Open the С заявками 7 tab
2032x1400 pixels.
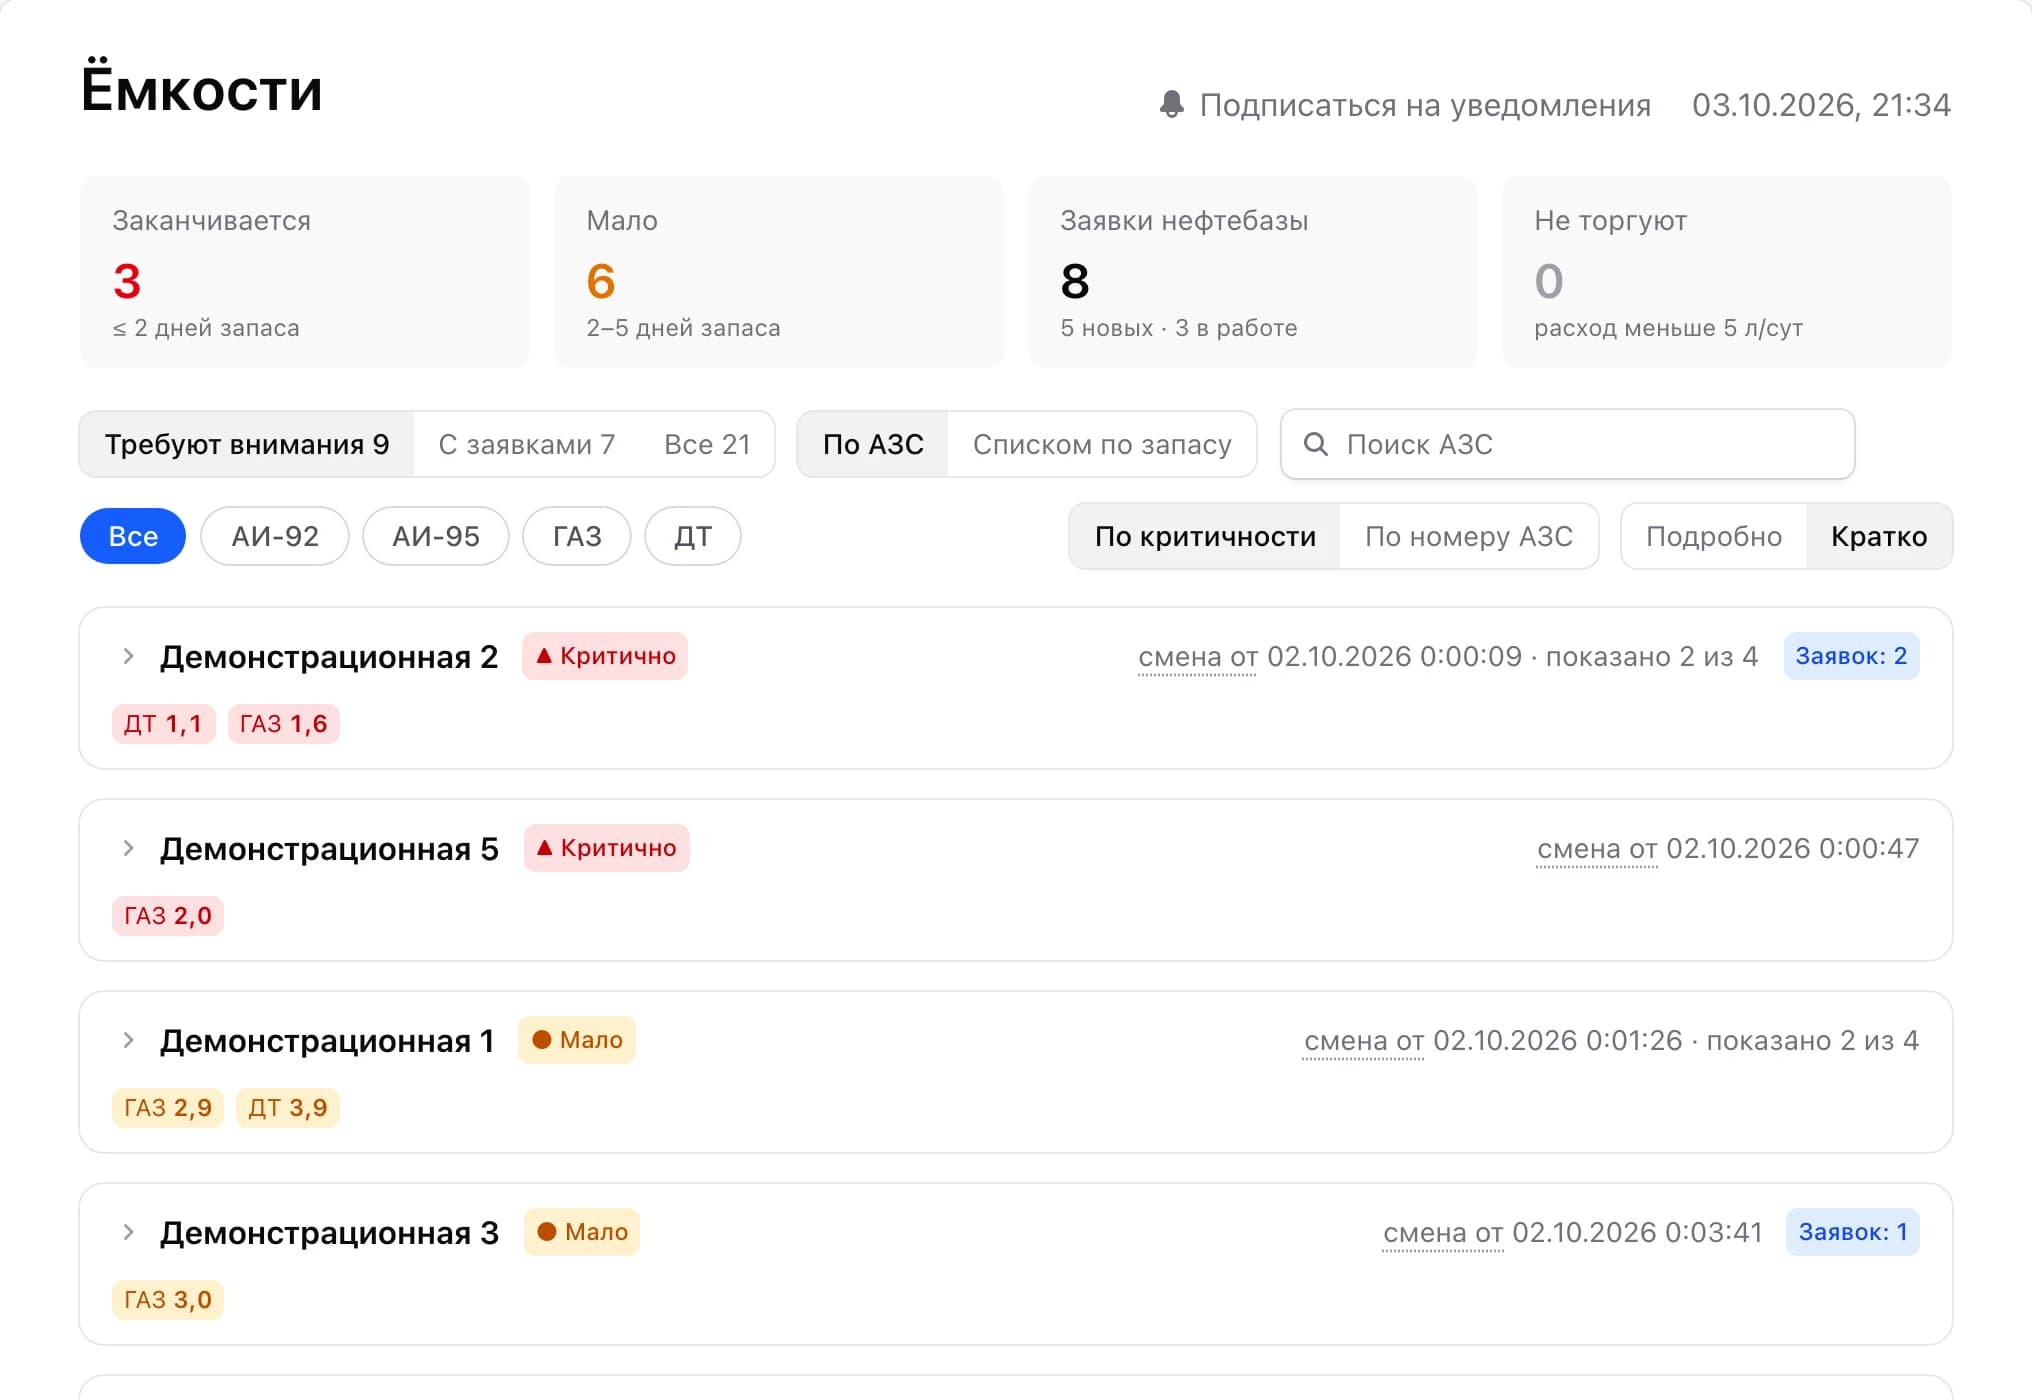tap(527, 444)
